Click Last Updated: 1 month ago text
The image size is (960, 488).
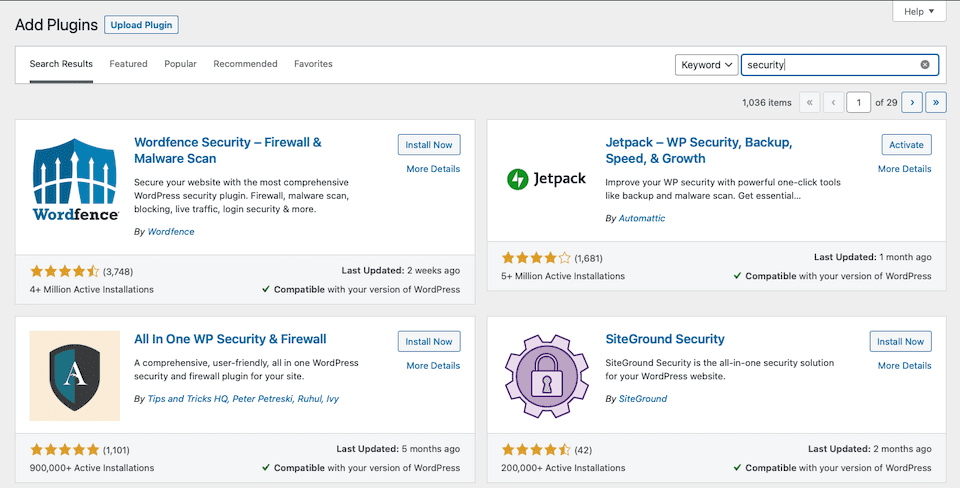872,257
